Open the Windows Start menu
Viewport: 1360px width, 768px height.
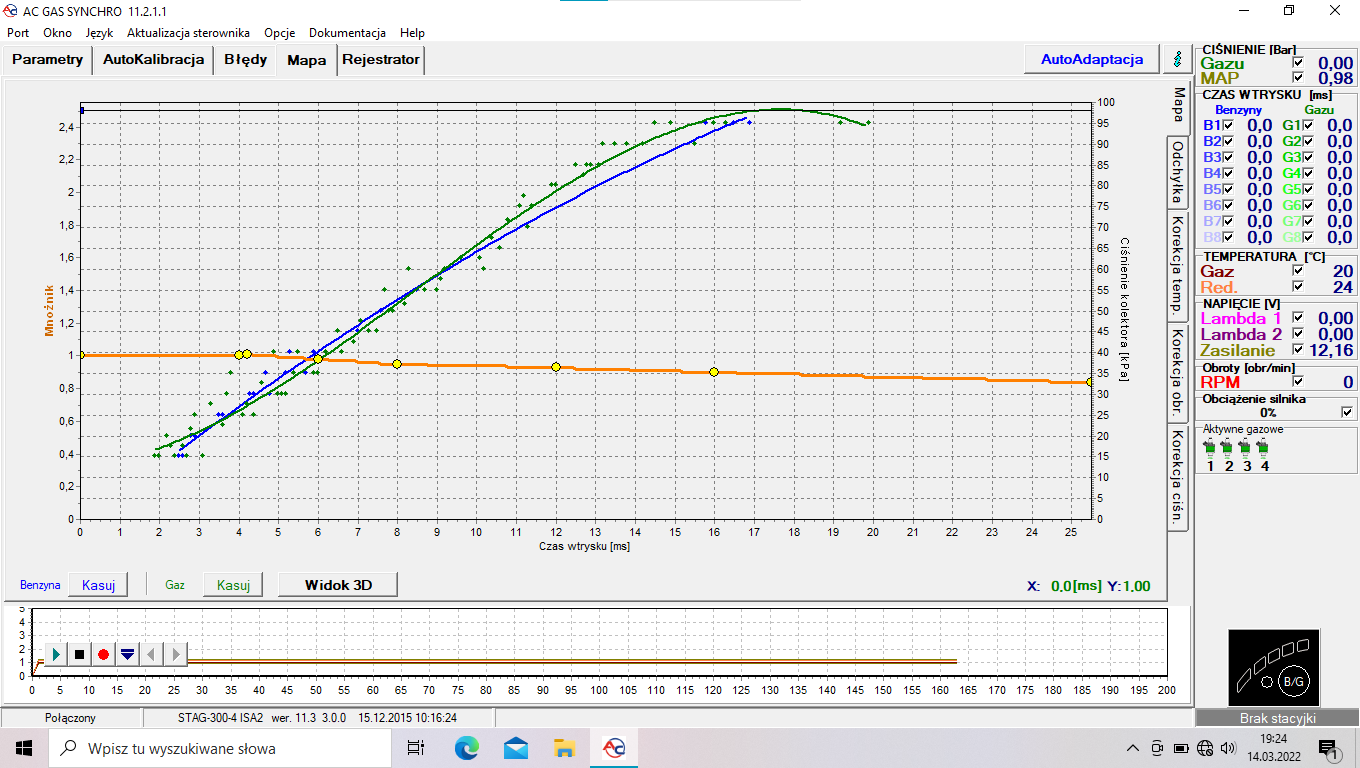[24, 748]
